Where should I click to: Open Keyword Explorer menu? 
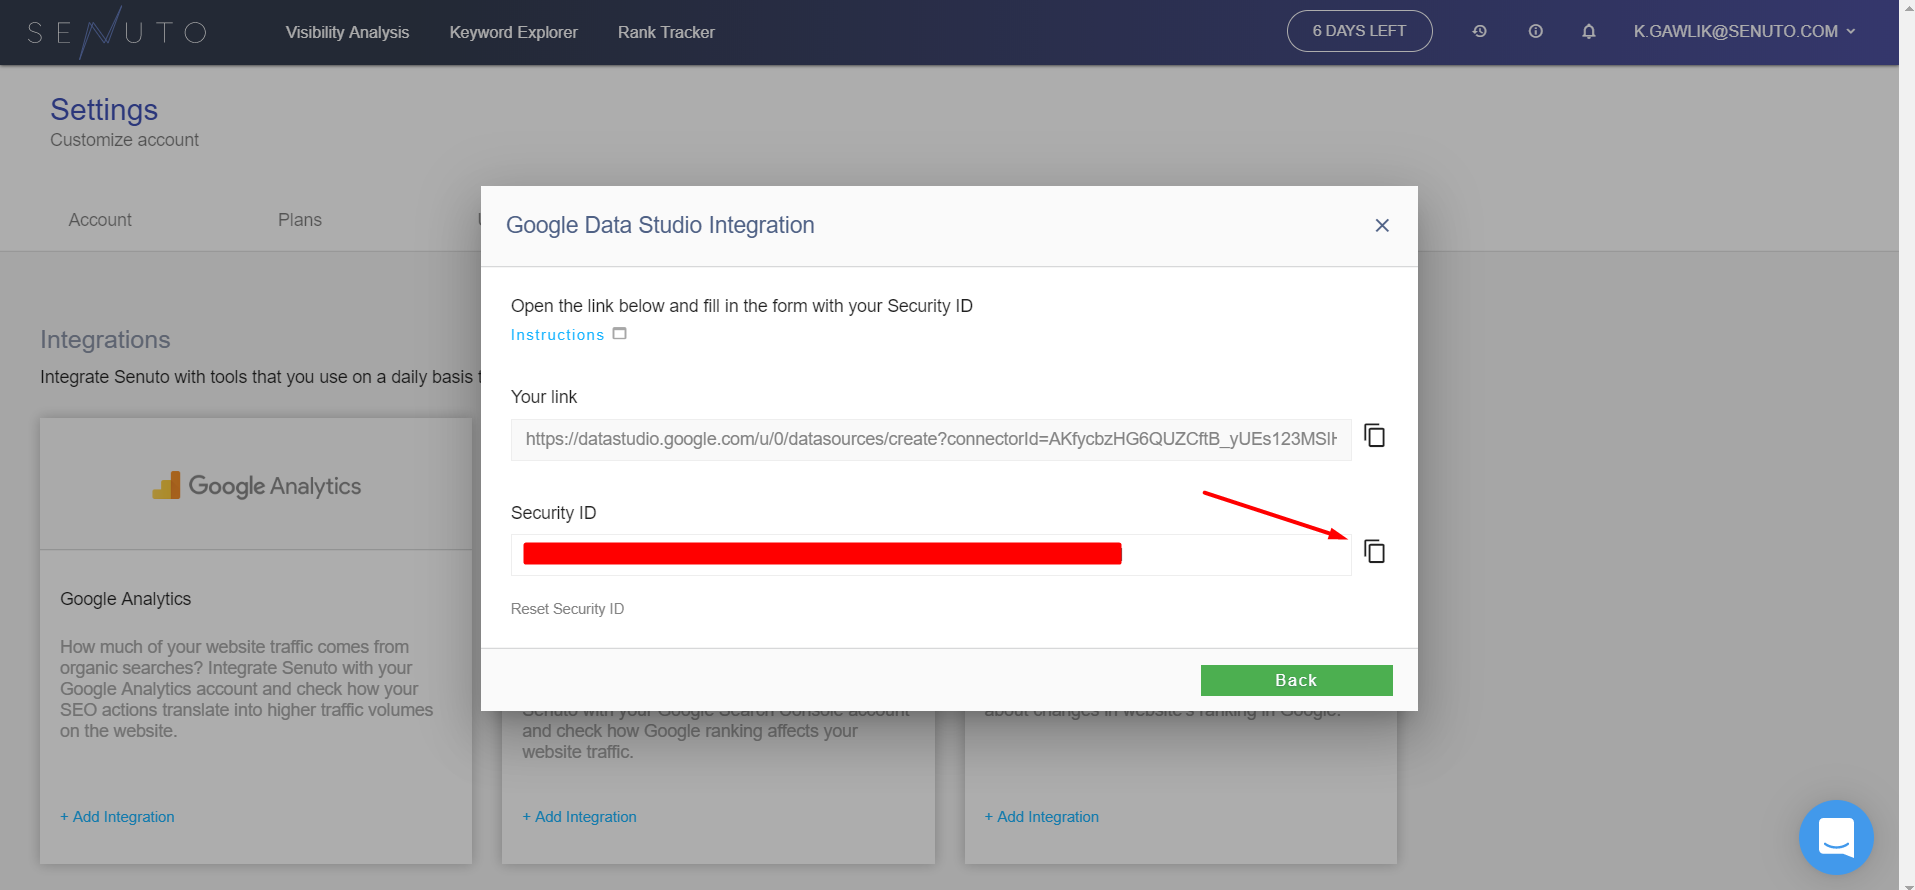pos(513,32)
